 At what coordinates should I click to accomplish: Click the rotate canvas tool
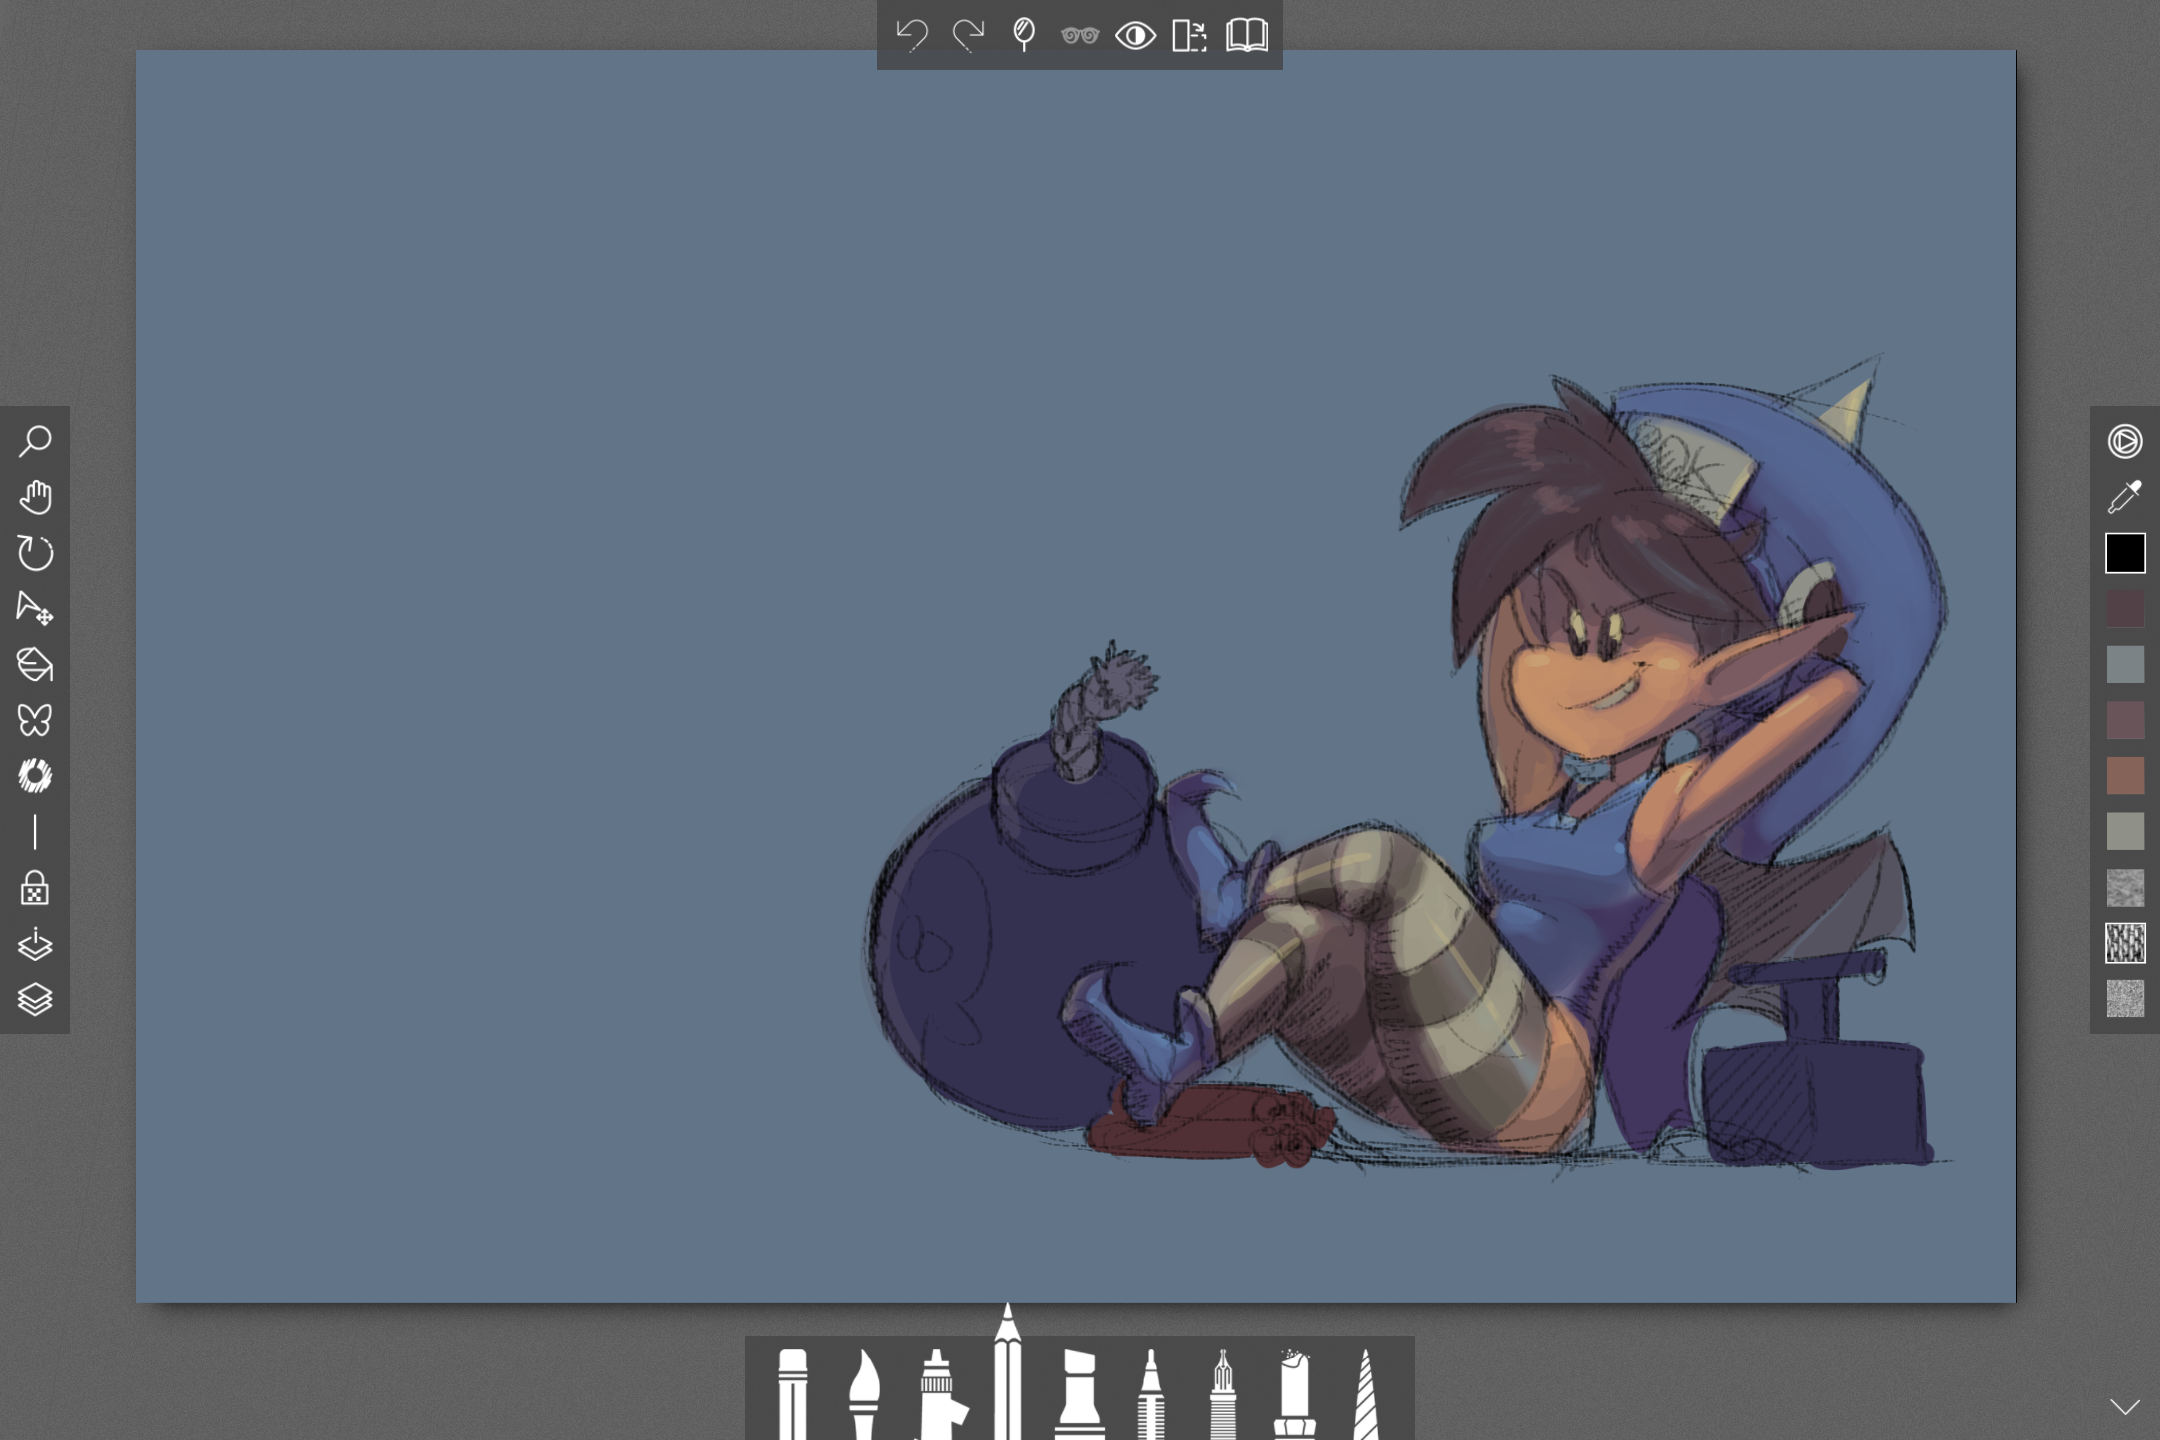35,553
